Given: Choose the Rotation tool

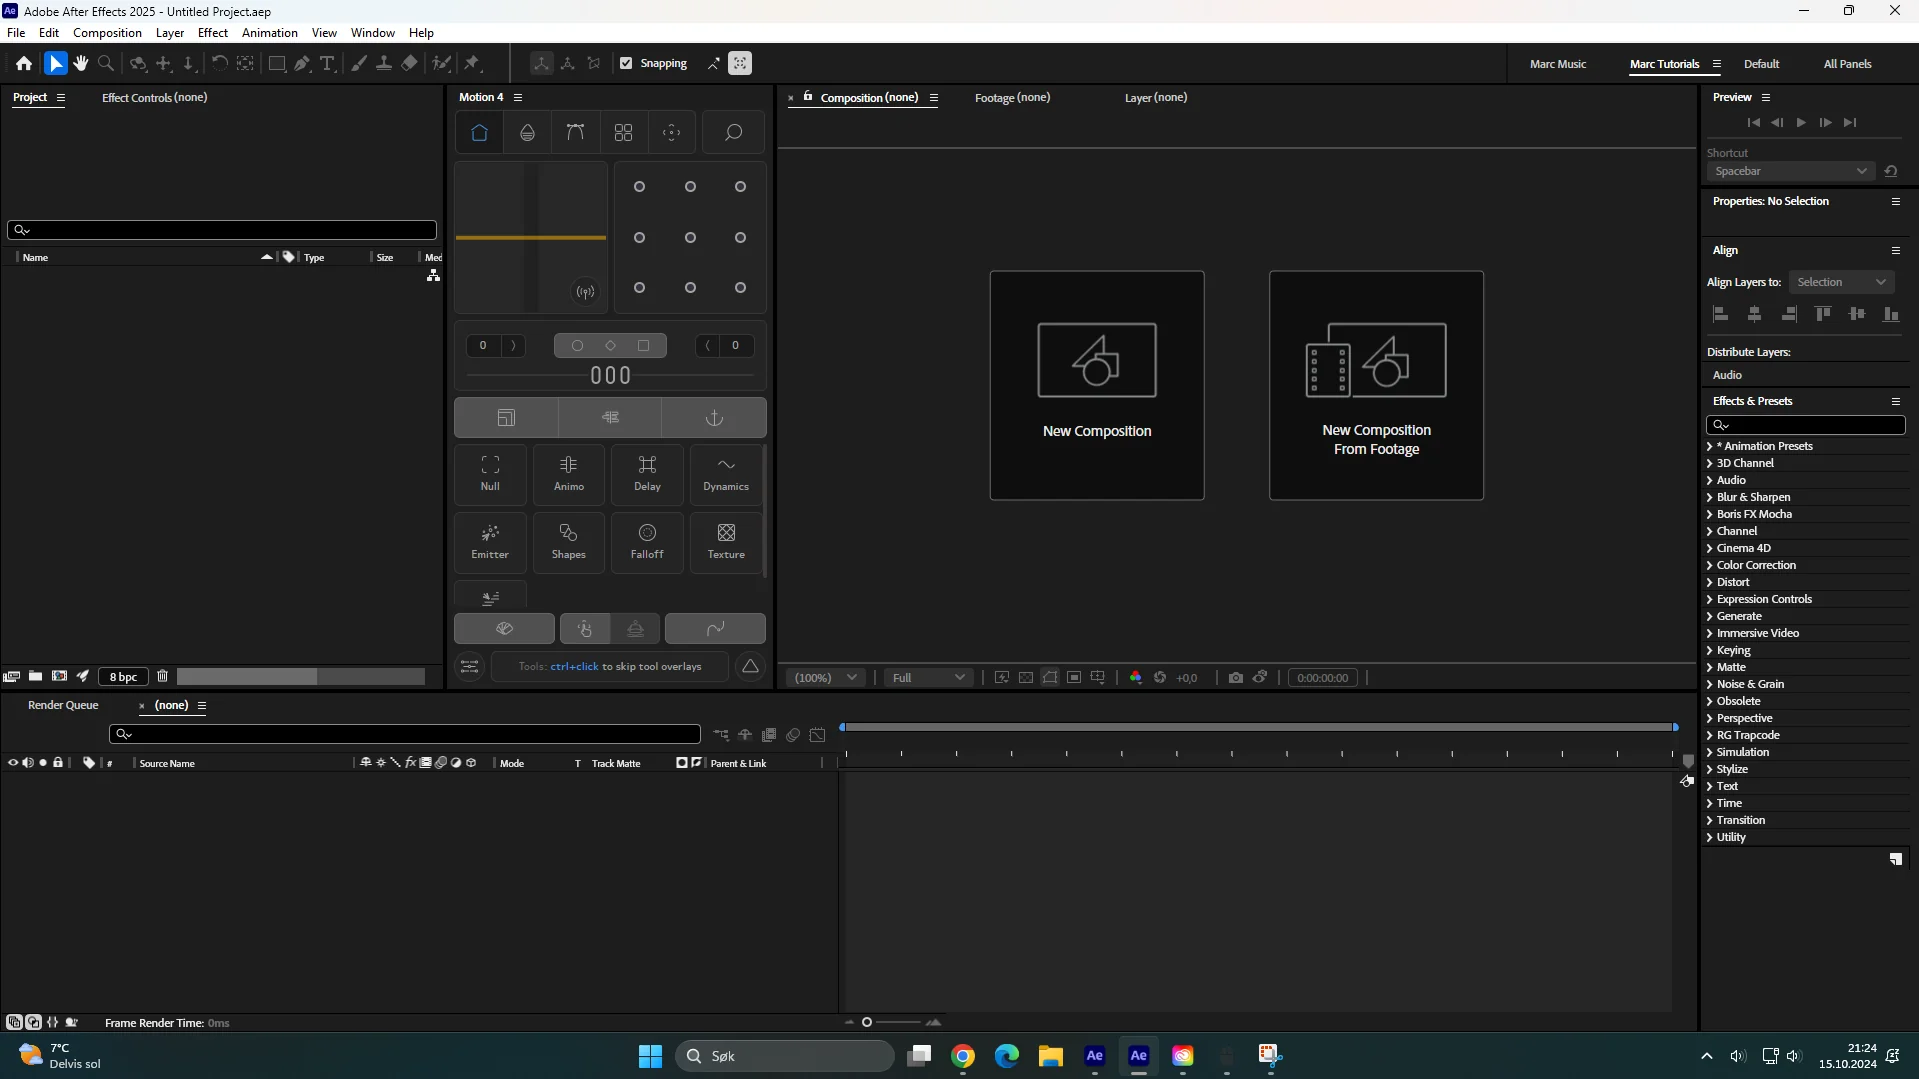Looking at the screenshot, I should [x=220, y=63].
